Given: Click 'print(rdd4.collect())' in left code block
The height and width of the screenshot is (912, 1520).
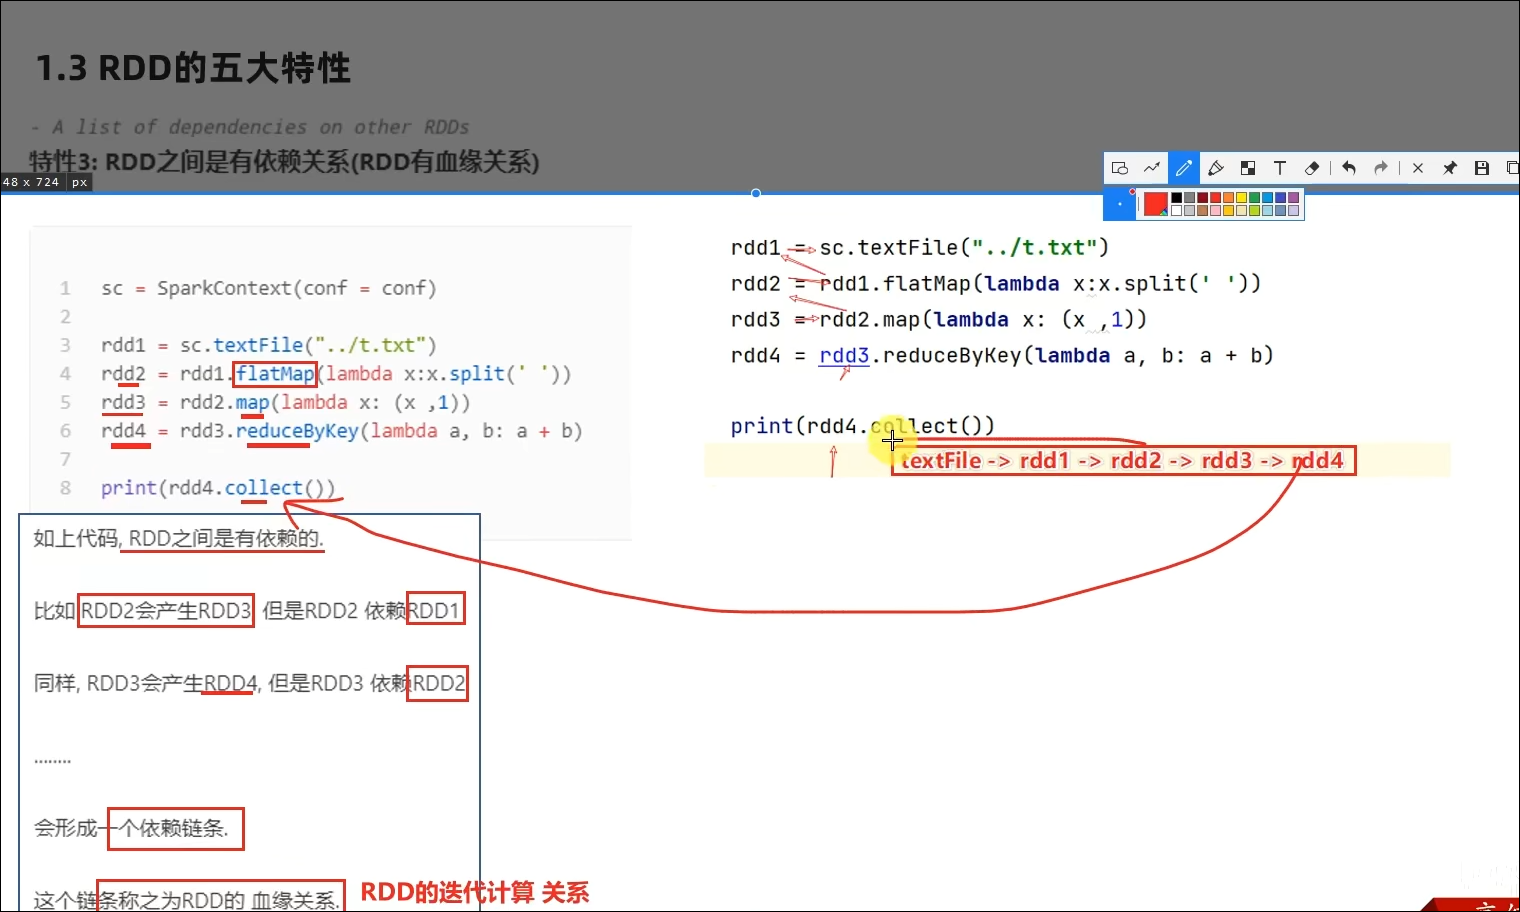Looking at the screenshot, I should 218,488.
